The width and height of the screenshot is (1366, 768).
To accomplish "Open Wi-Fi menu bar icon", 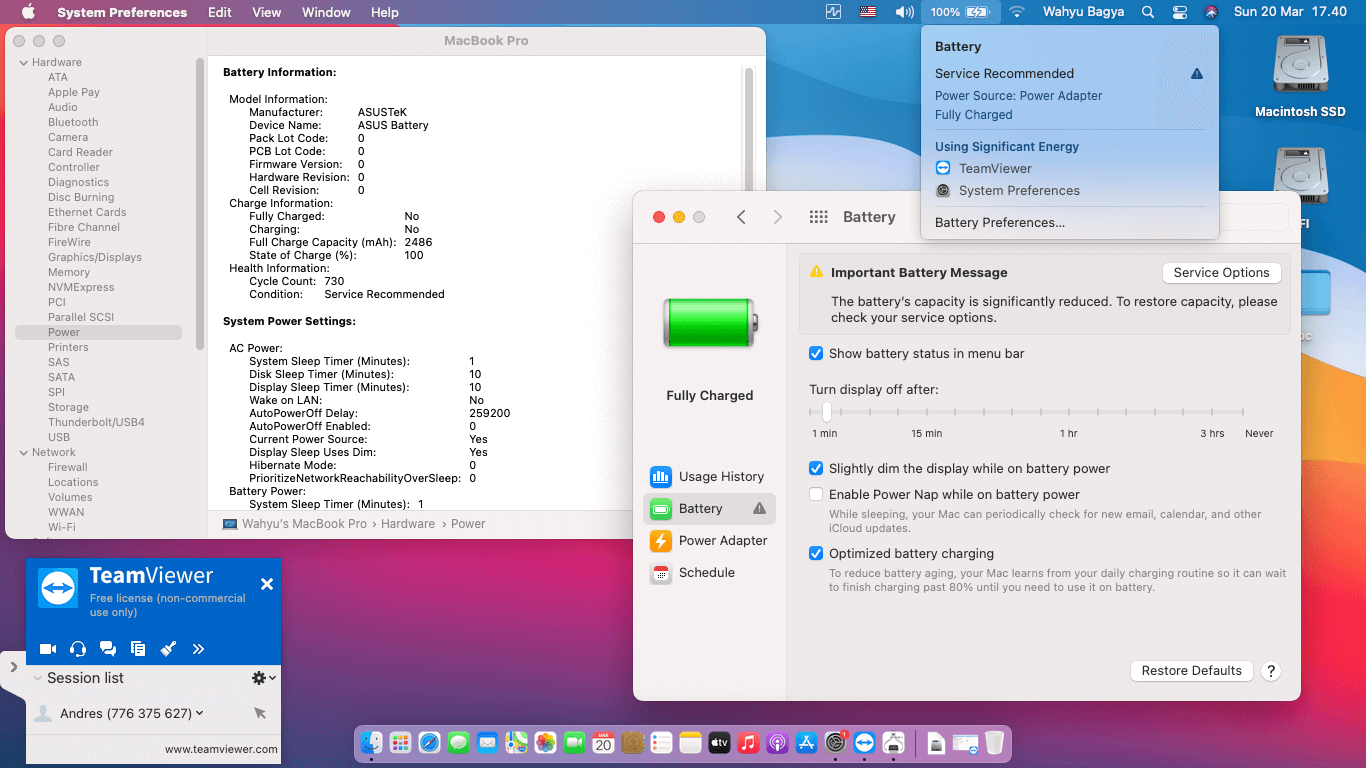I will coord(1016,12).
